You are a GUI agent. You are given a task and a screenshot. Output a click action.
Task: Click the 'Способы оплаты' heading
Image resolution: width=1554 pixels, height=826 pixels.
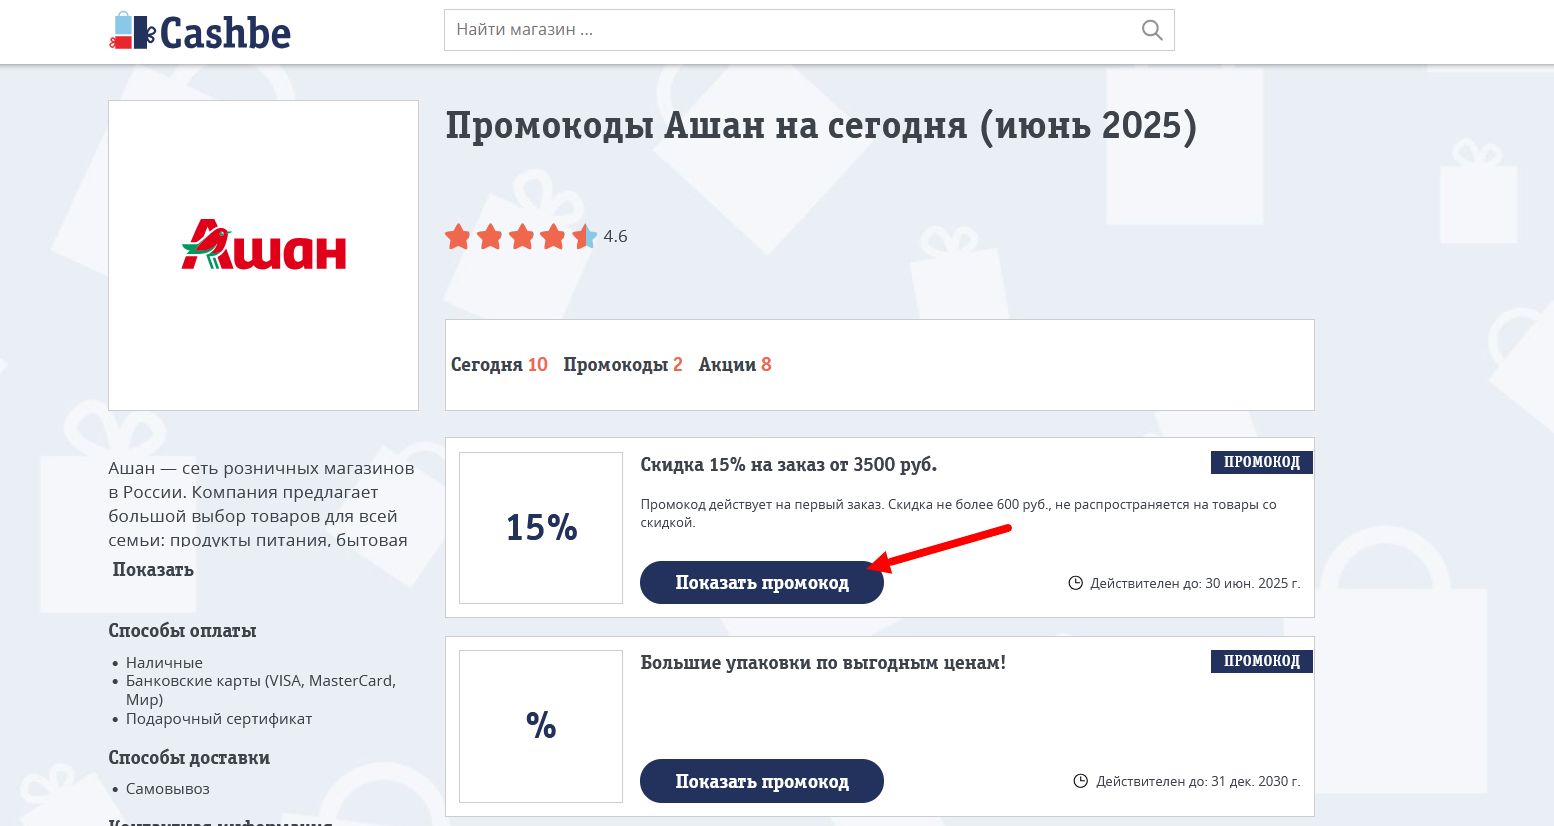tap(182, 631)
